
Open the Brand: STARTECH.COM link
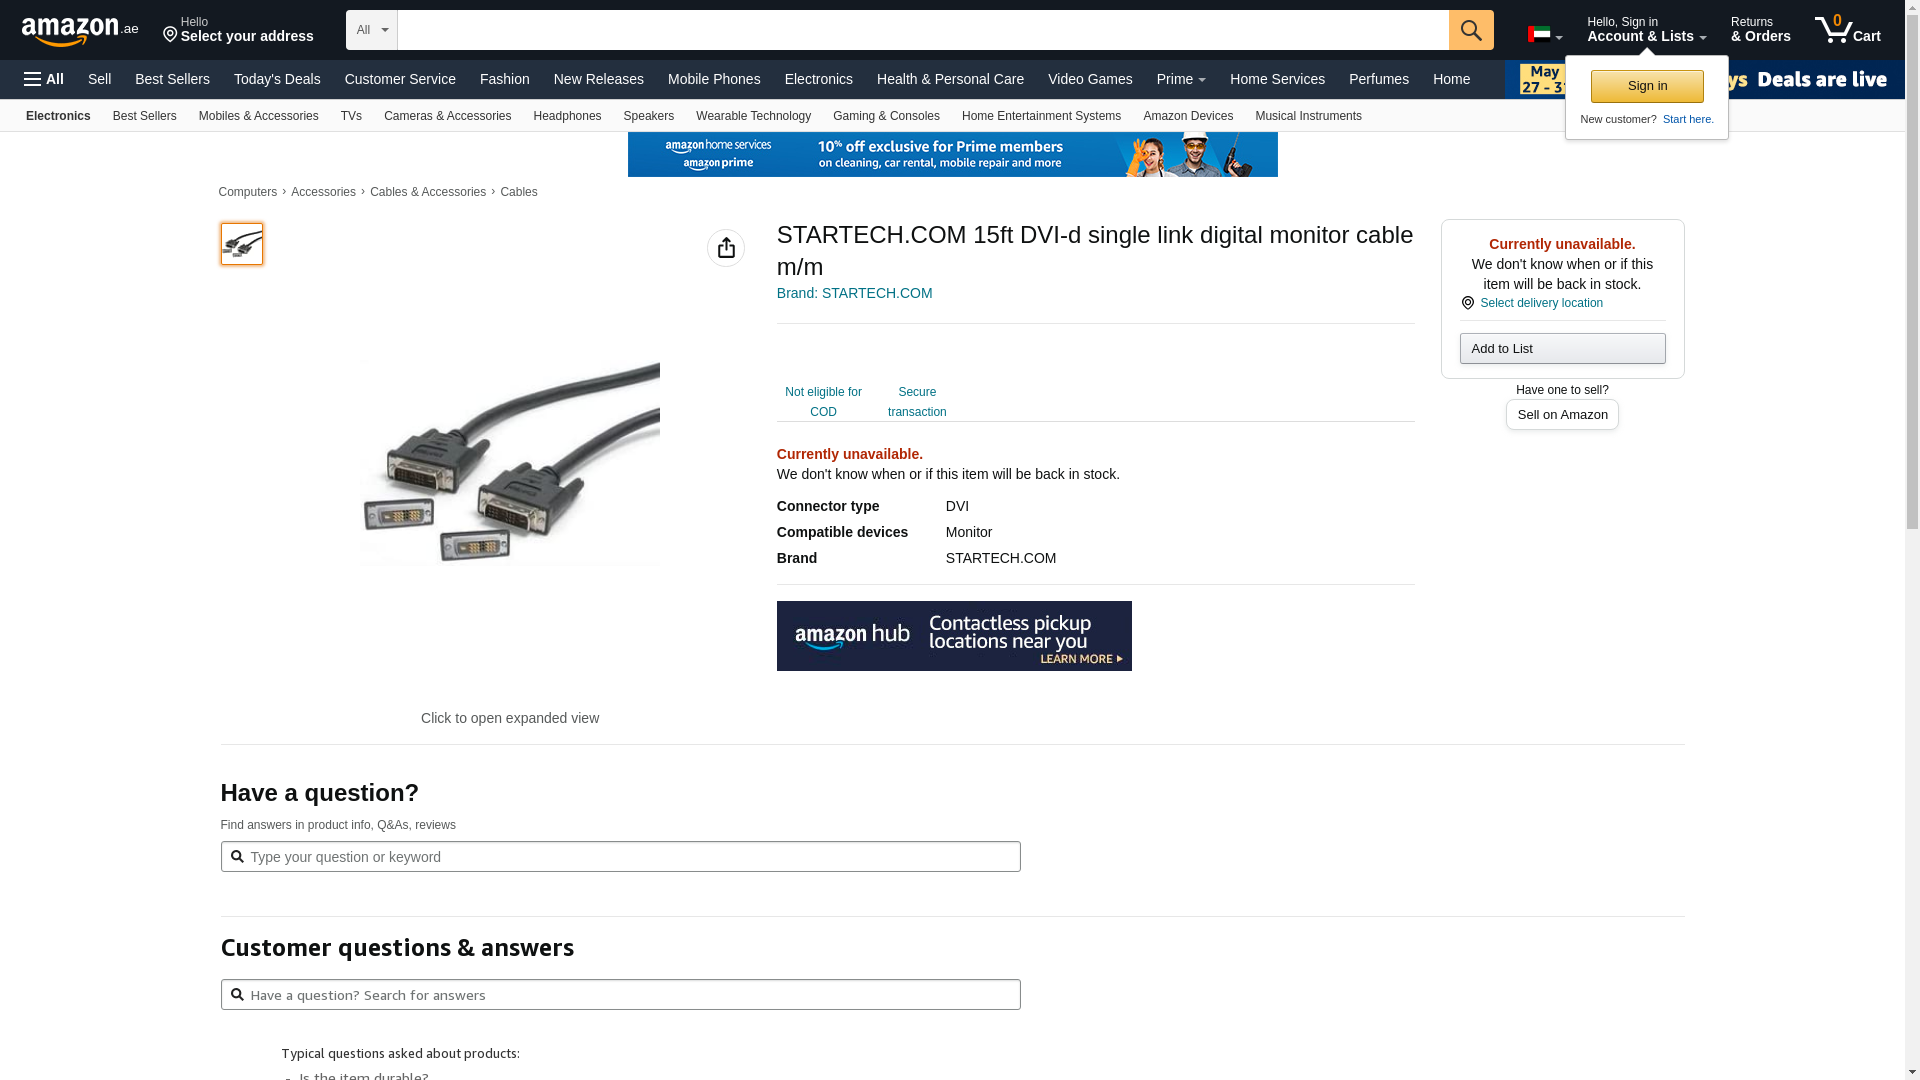pyautogui.click(x=854, y=293)
